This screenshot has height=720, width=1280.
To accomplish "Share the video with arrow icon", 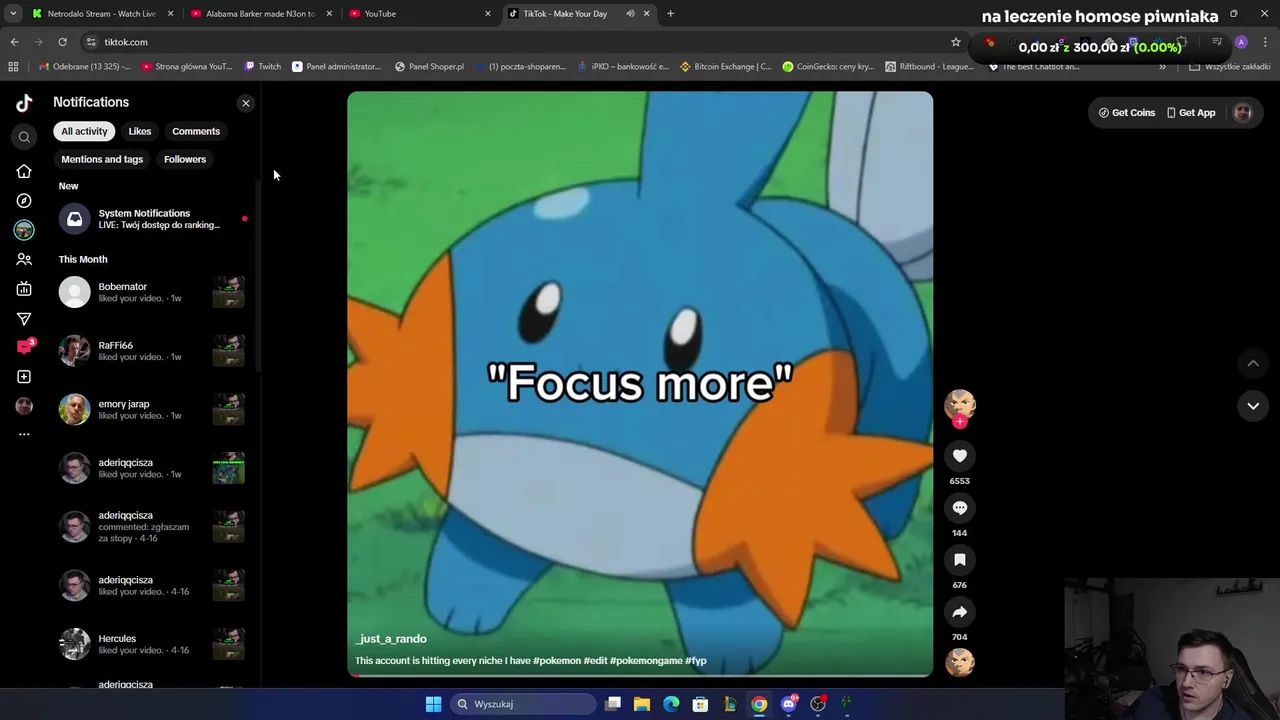I will (960, 612).
